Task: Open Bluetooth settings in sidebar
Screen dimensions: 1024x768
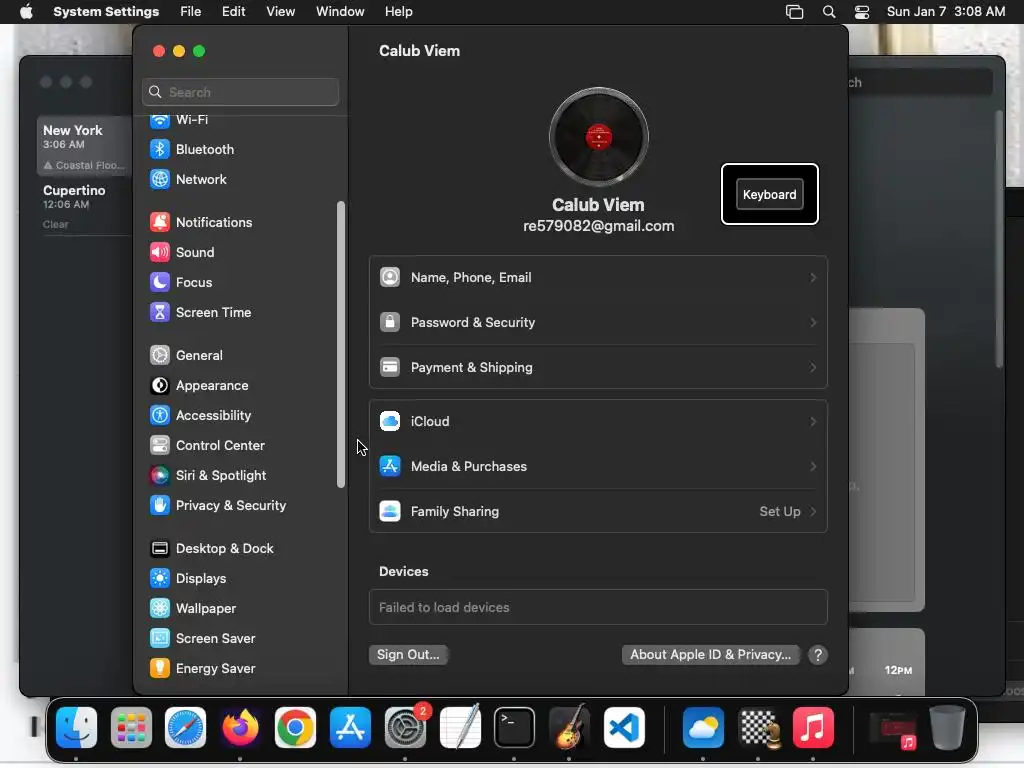Action: click(192, 150)
